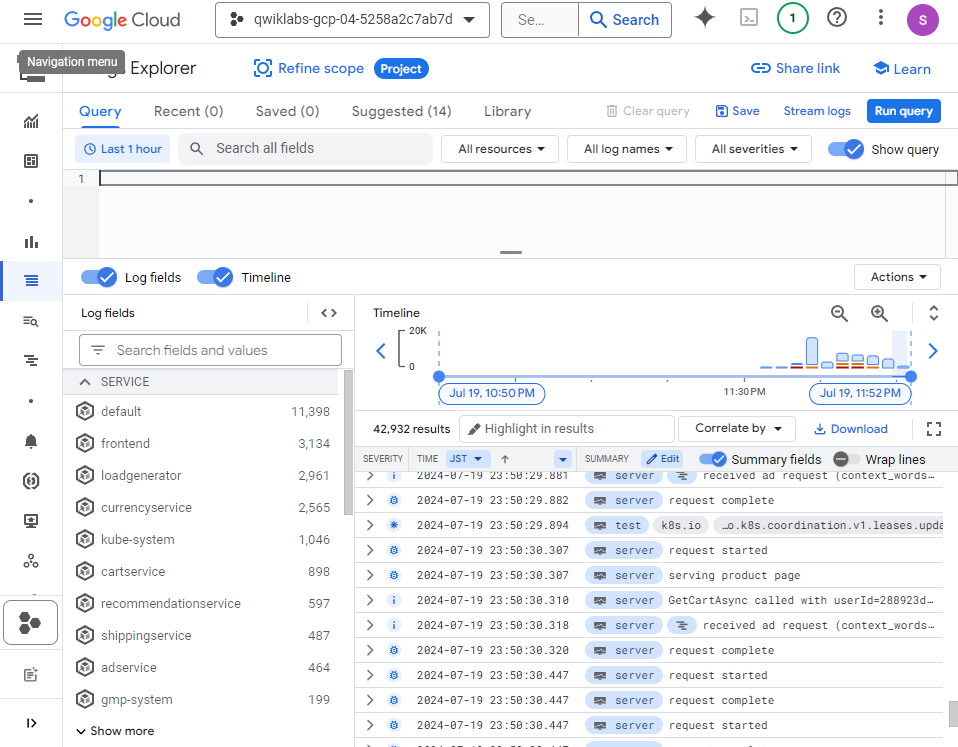Screen dimensions: 958x747
Task: Click the release notes icon in sidebar
Action: pyautogui.click(x=31, y=674)
